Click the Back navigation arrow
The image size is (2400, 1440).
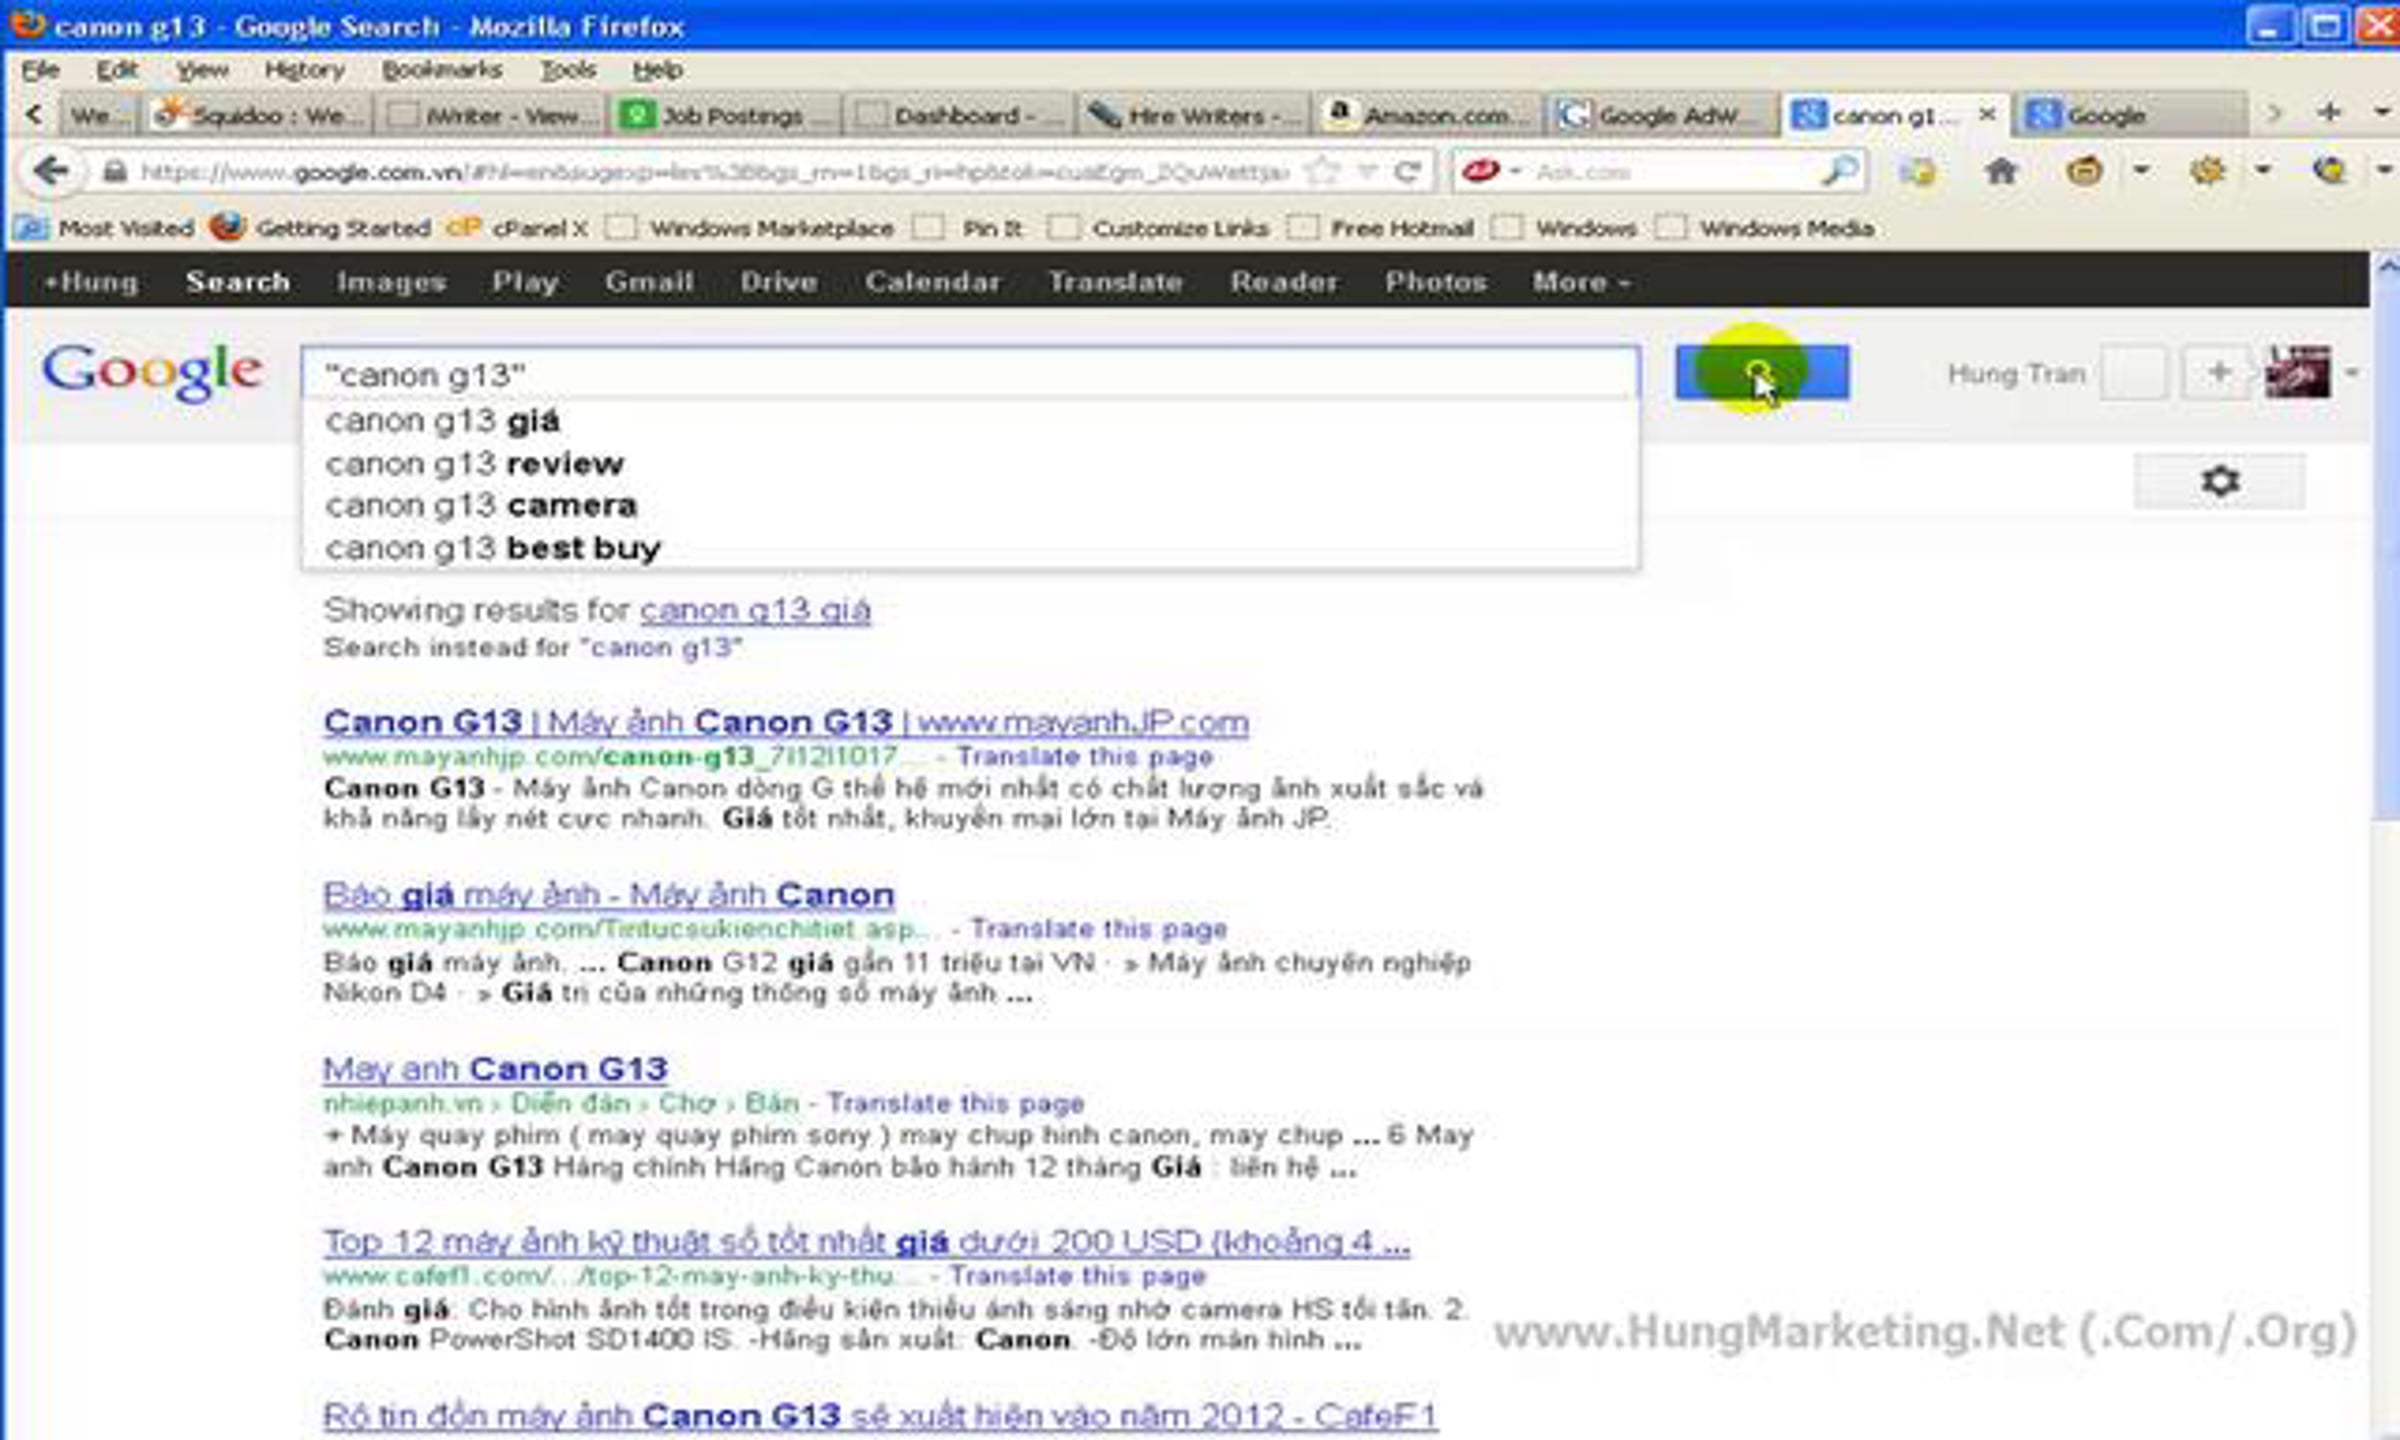tap(50, 172)
